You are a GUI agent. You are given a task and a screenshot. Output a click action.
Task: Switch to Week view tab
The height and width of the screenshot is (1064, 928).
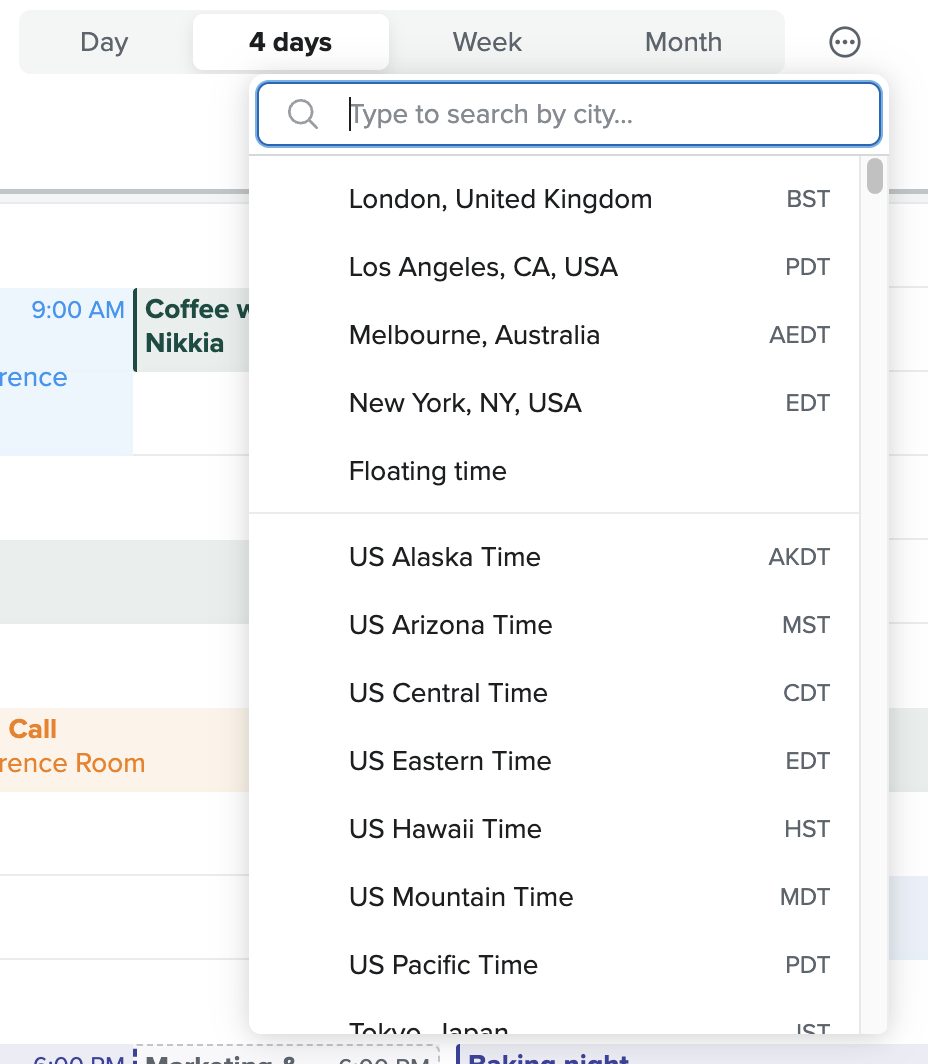(x=487, y=42)
